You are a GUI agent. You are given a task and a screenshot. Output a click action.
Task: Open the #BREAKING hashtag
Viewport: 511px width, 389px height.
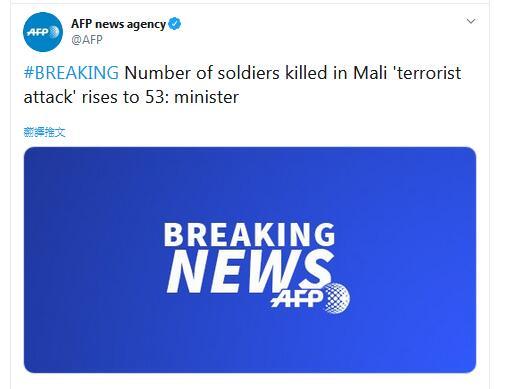click(71, 73)
